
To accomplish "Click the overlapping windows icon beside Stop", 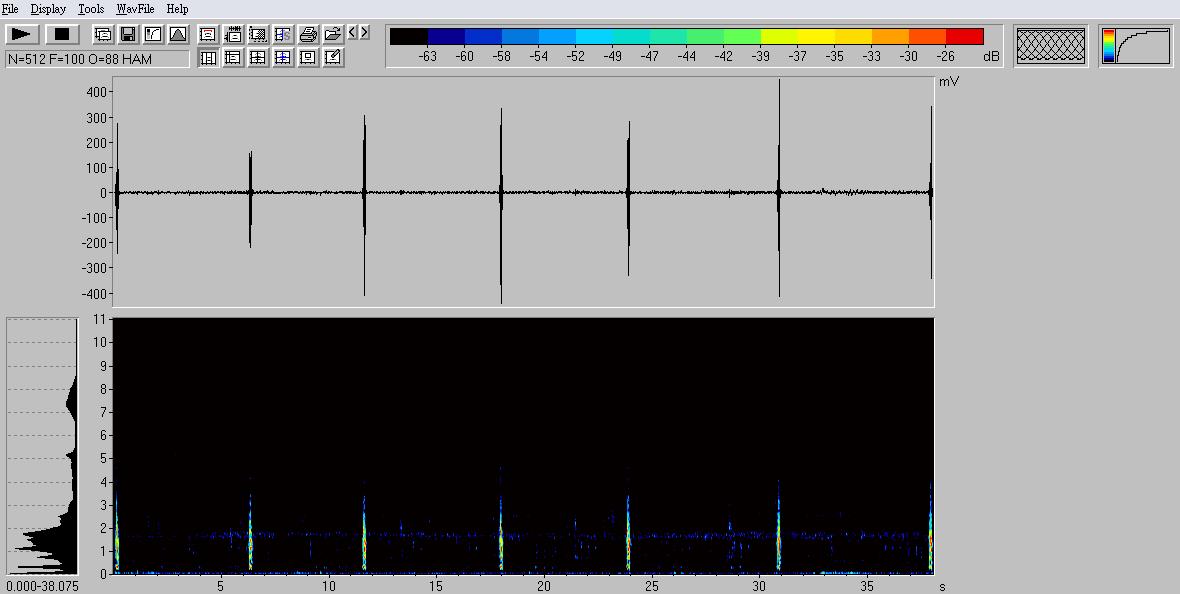I will [103, 34].
